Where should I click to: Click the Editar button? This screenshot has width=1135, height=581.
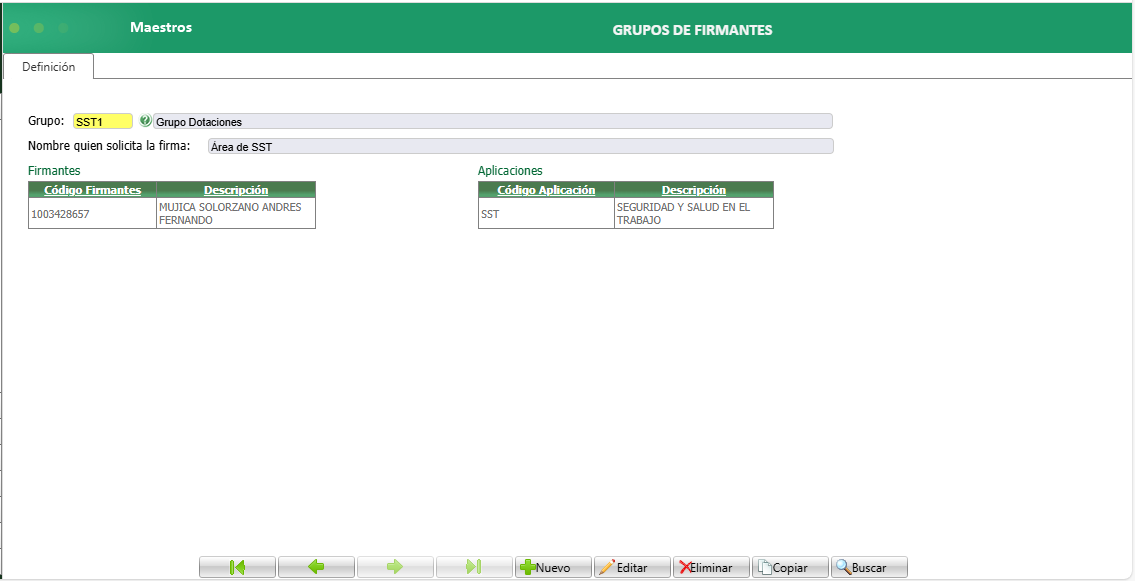tap(632, 567)
